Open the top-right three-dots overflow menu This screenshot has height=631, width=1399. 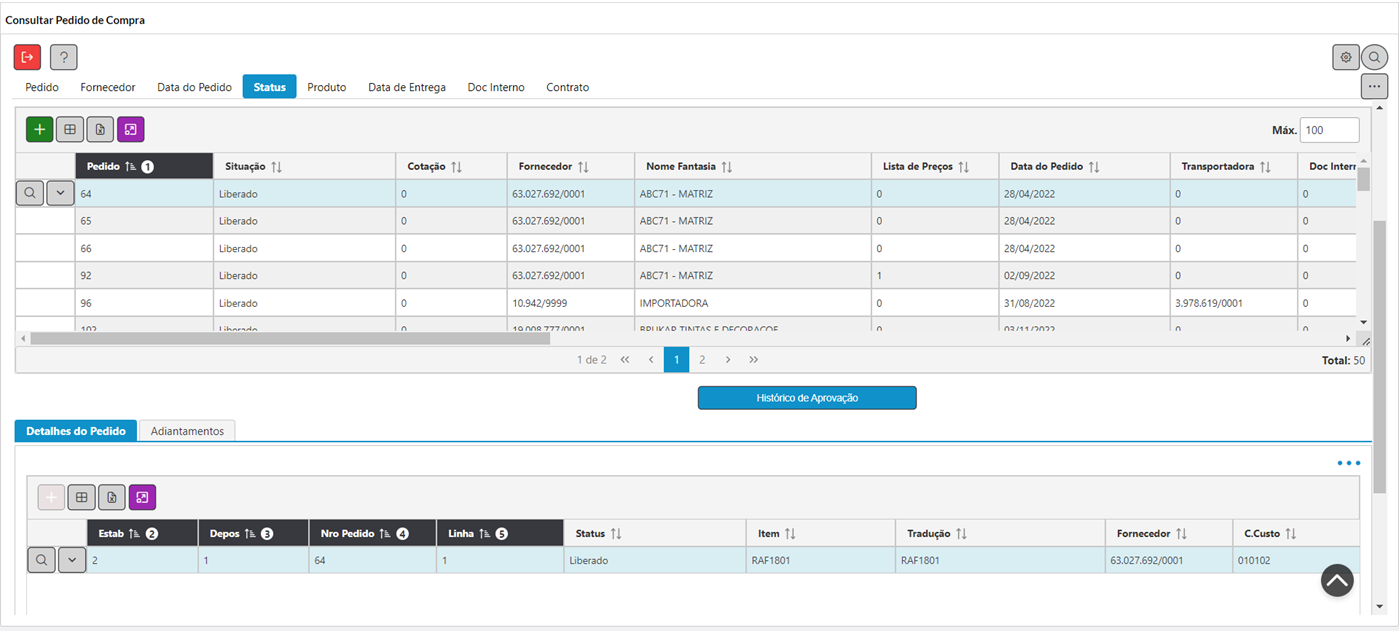pyautogui.click(x=1374, y=86)
